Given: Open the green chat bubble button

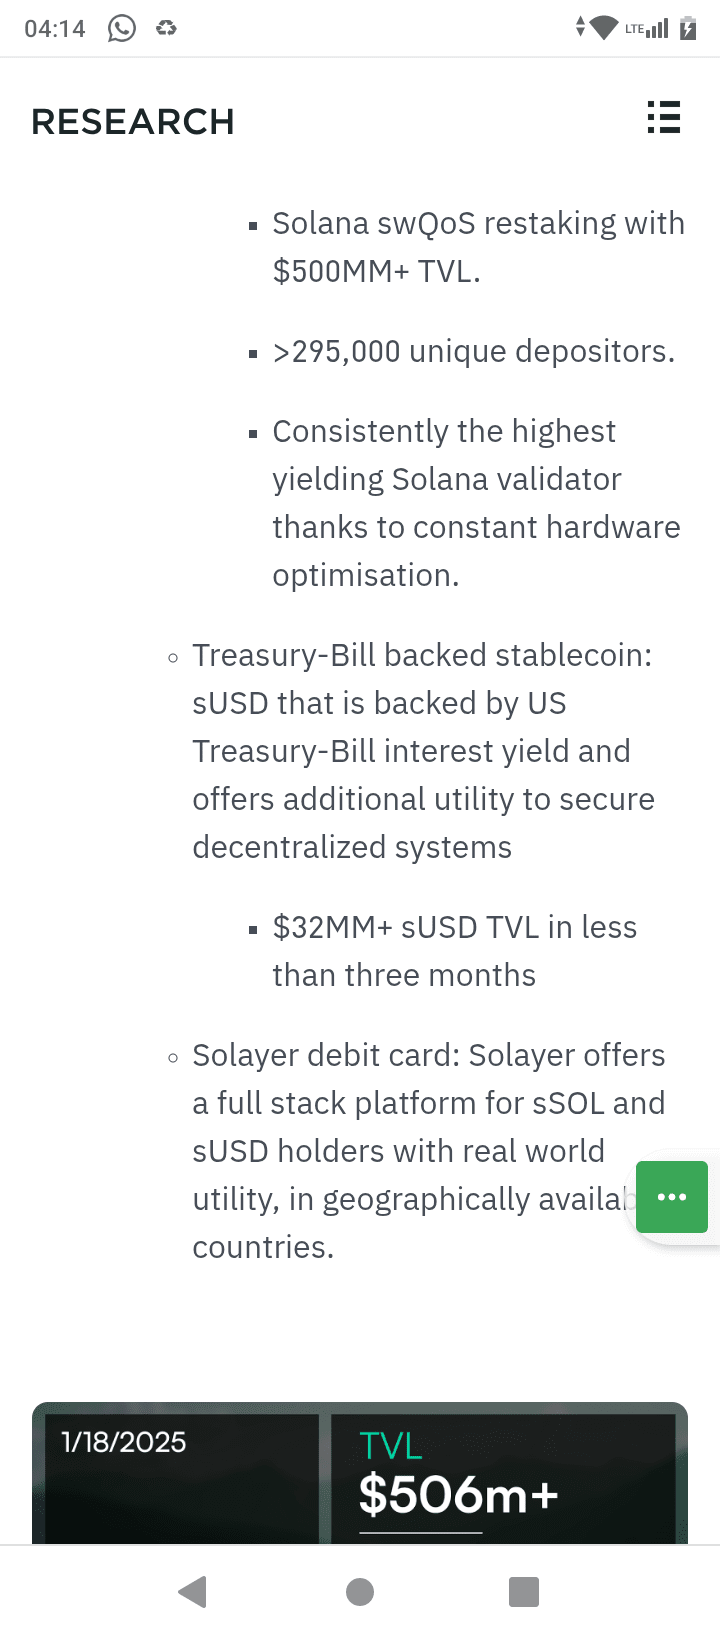Looking at the screenshot, I should point(671,1197).
